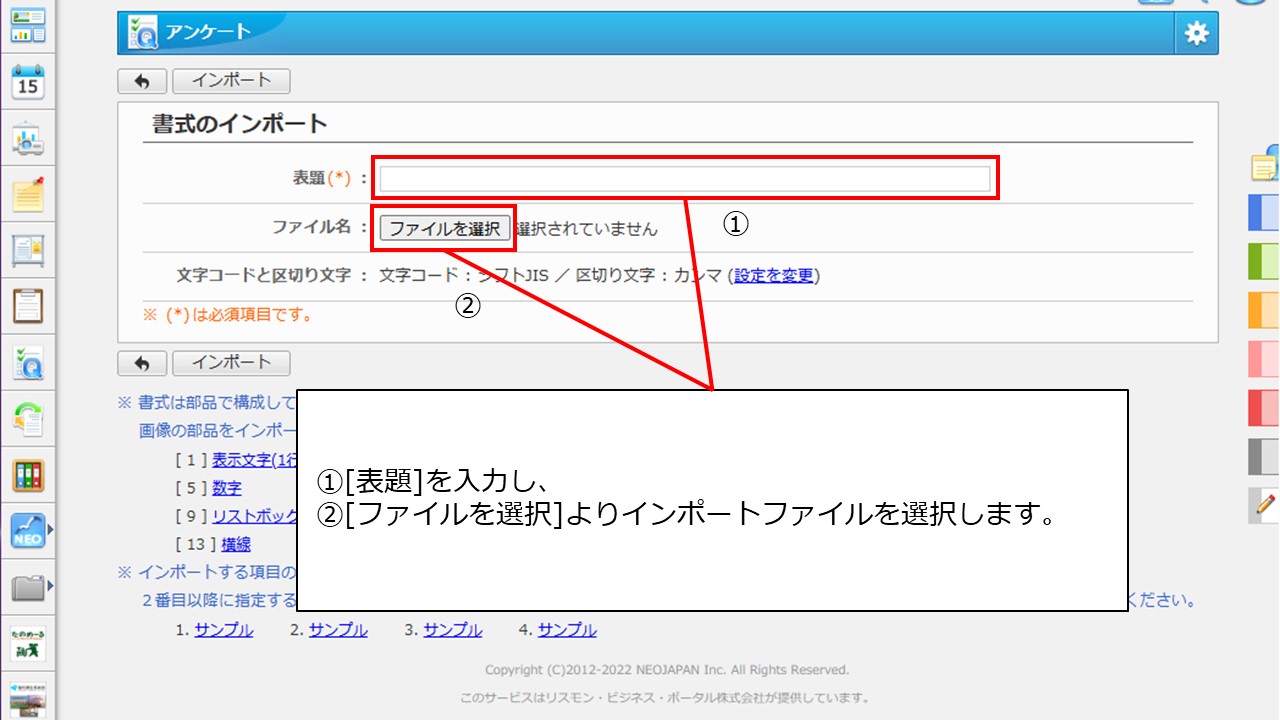Select the green color tab on right edge
The width and height of the screenshot is (1280, 720).
[x=1264, y=261]
